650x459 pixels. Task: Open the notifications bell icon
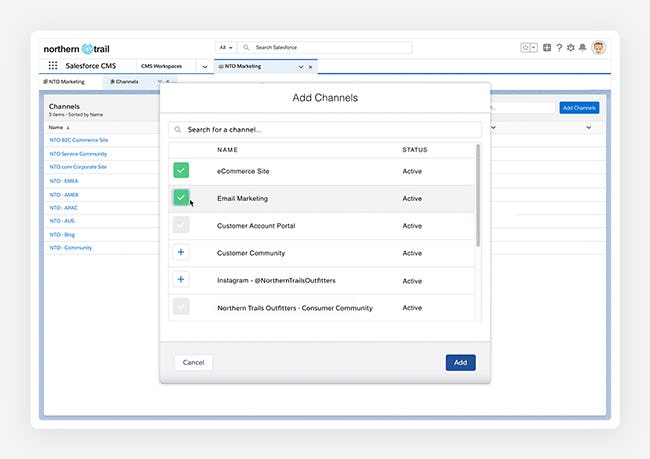coord(582,48)
